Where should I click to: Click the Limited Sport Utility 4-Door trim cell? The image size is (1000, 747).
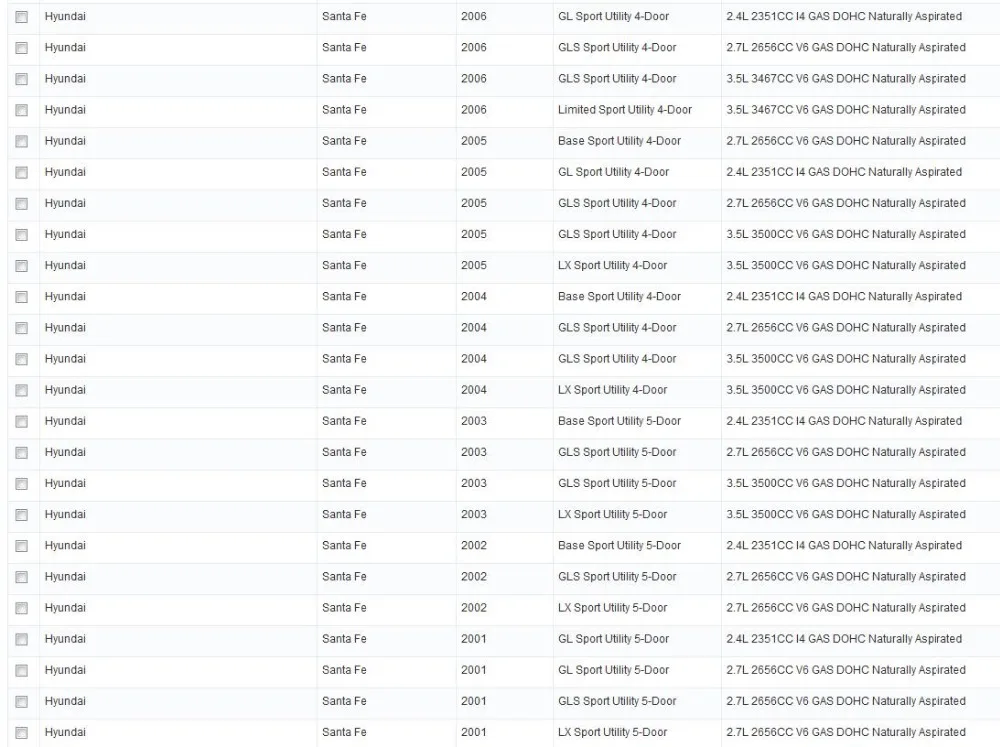[636, 110]
